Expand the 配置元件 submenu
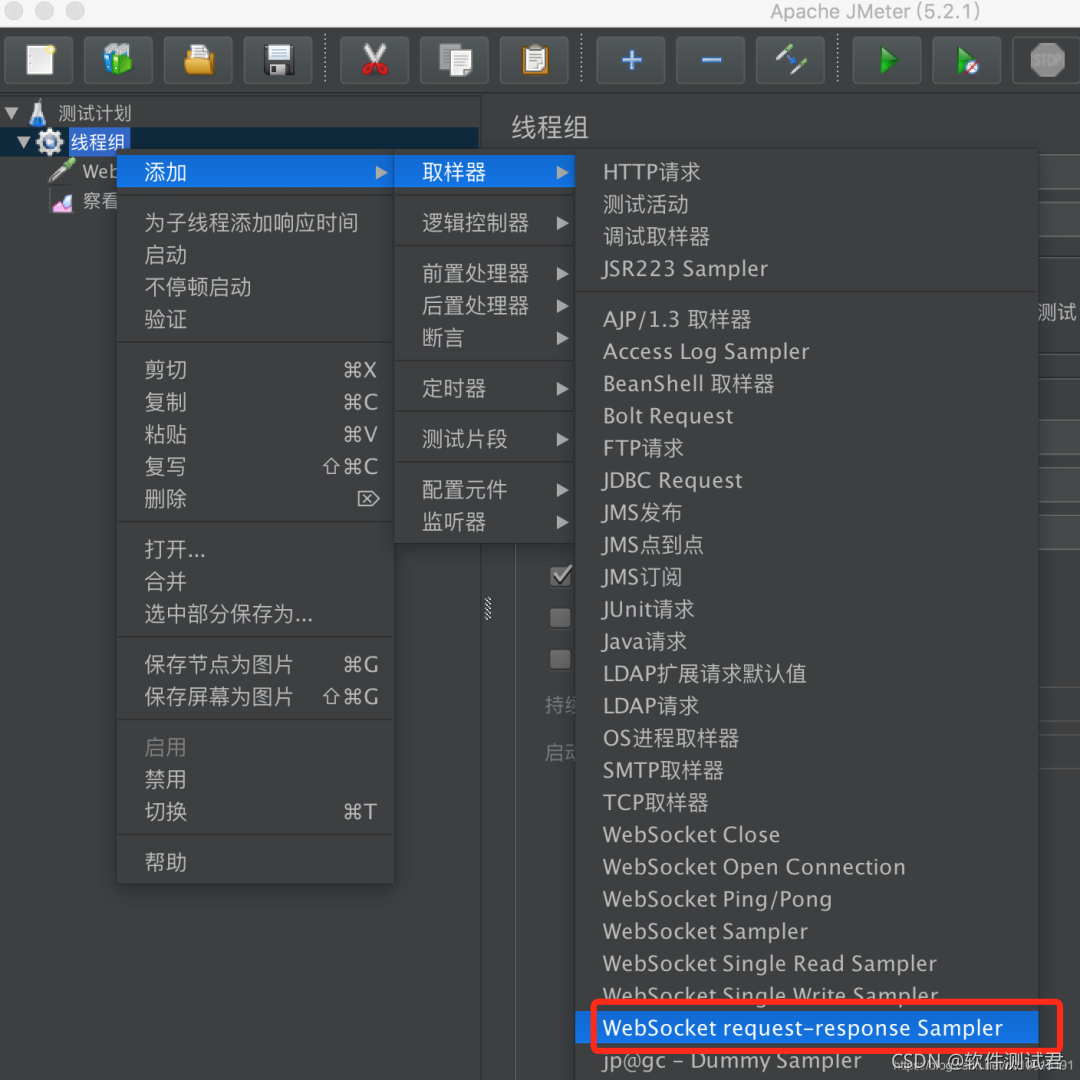 (484, 489)
